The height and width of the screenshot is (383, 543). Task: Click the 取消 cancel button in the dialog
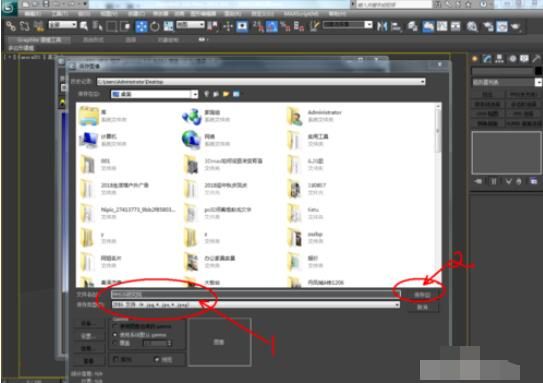[422, 307]
